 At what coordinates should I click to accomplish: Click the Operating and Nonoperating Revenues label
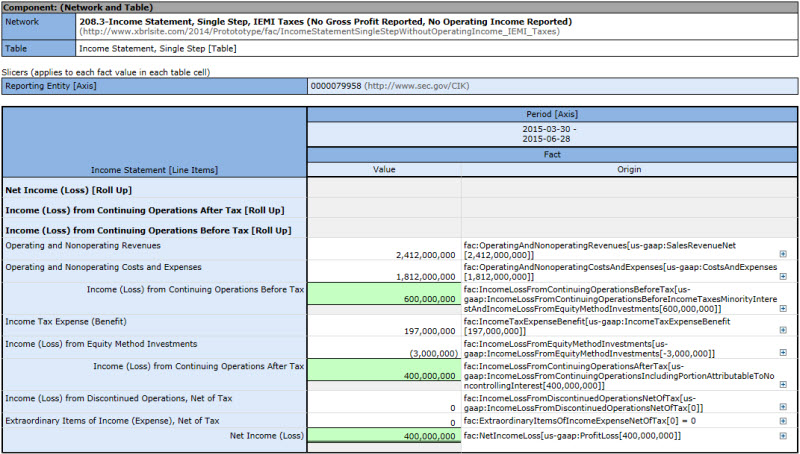coord(83,245)
